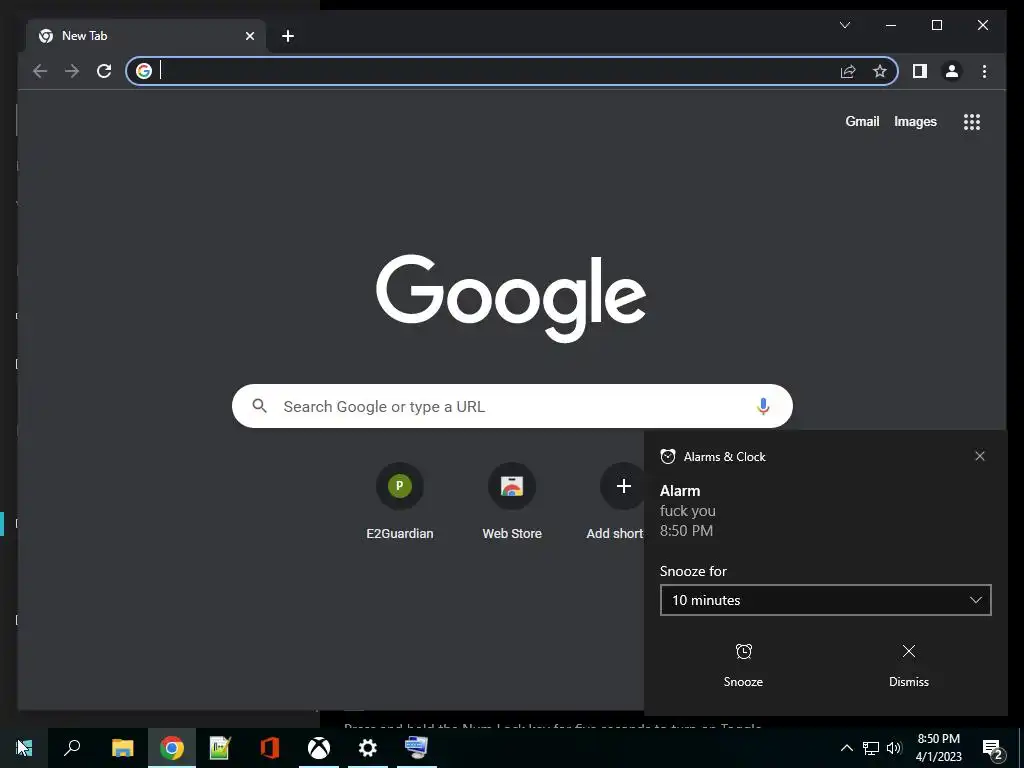Add a new shortcut tile
This screenshot has height=768, width=1024.
(624, 487)
